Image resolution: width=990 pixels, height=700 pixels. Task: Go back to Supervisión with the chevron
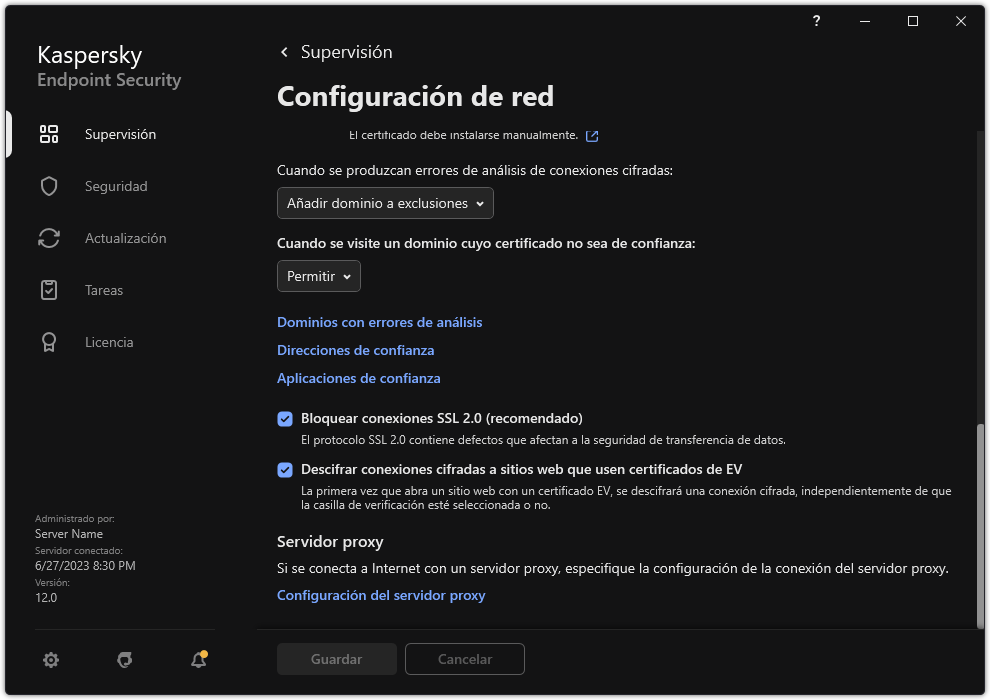(x=283, y=51)
